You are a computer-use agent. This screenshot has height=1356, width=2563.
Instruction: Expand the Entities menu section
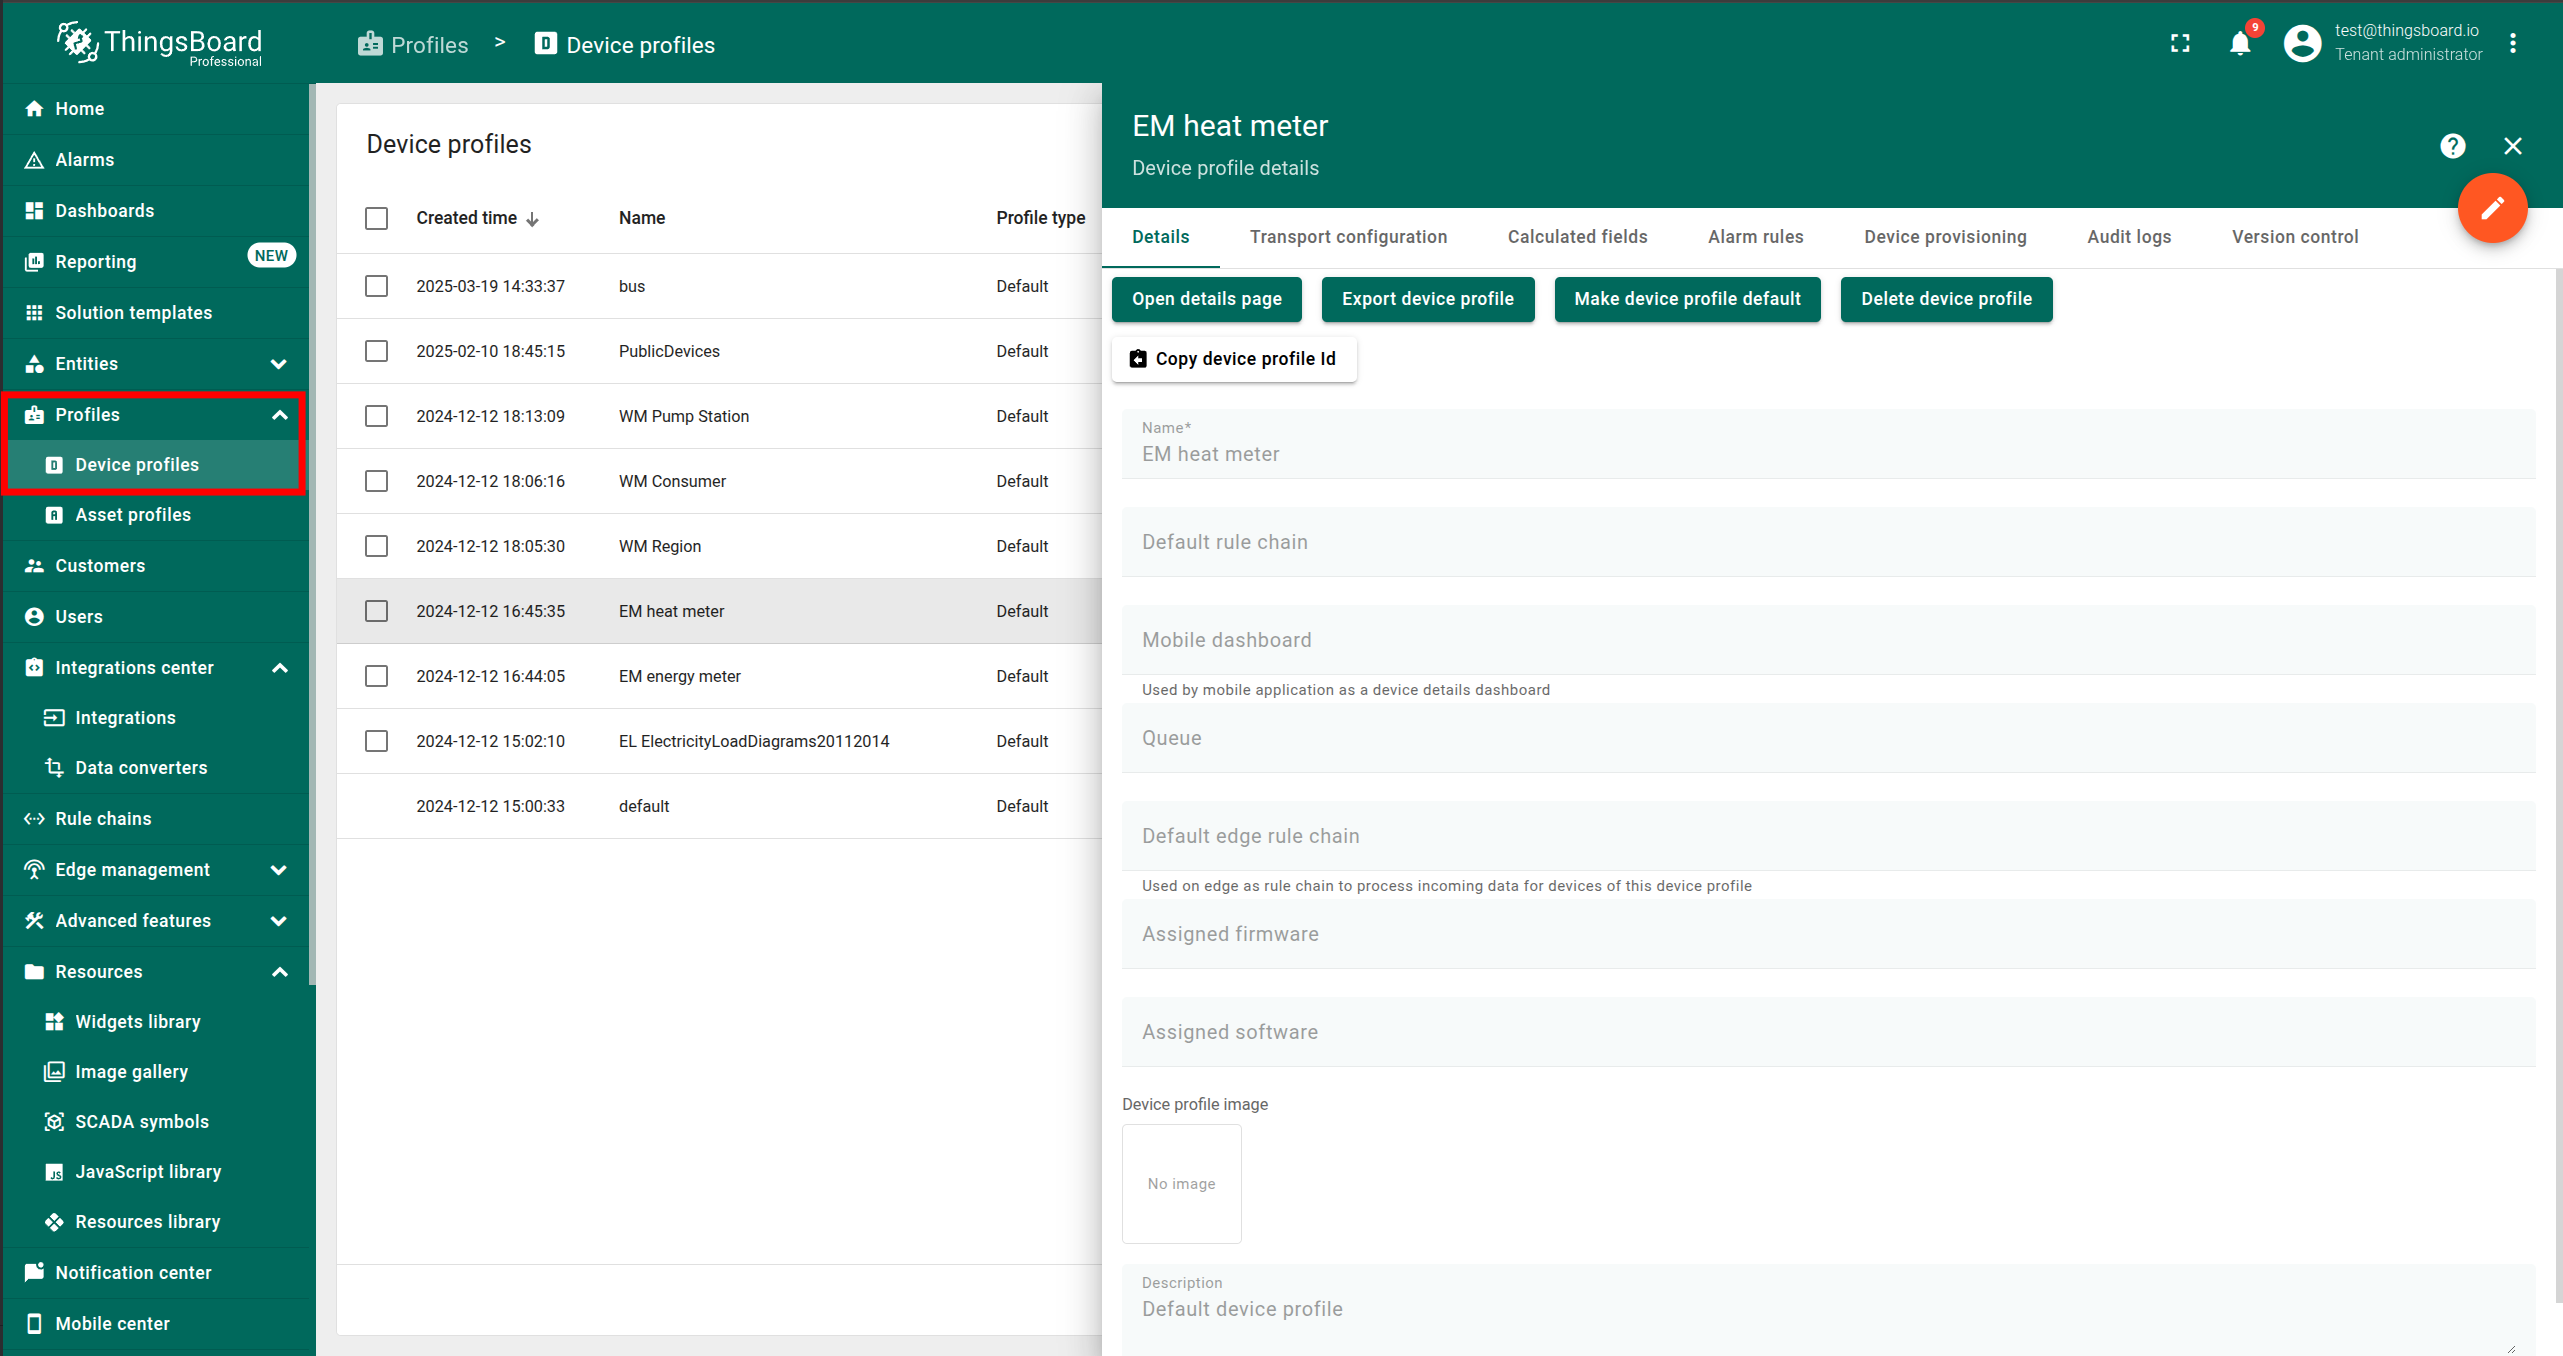(x=279, y=364)
